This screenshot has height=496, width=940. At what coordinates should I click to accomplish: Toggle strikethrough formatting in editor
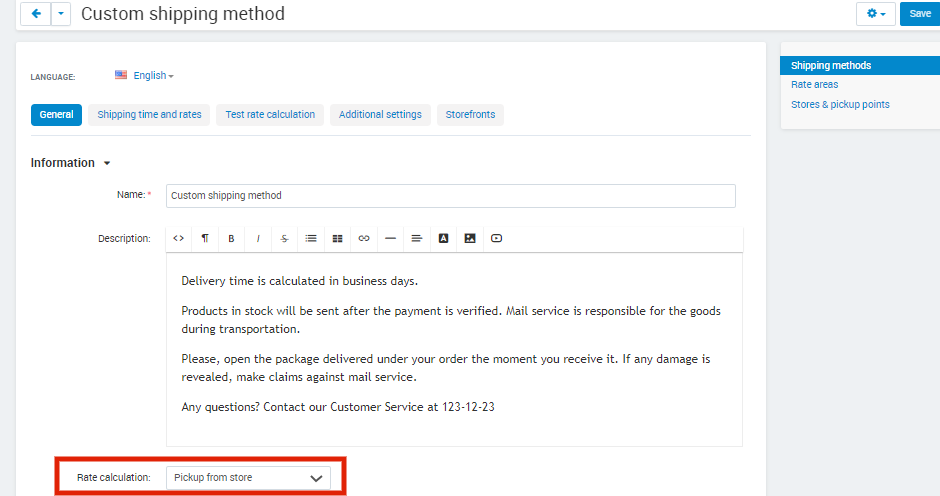pos(284,239)
